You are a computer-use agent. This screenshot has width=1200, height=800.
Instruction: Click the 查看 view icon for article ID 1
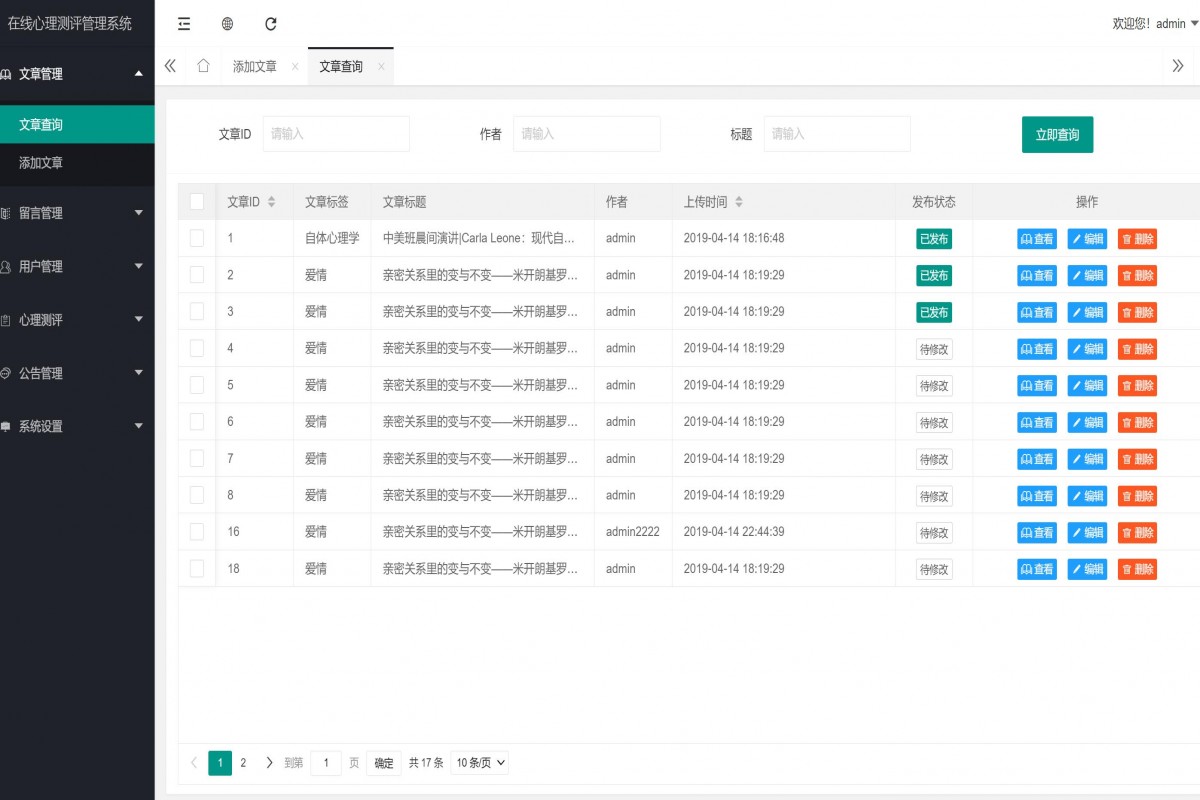[x=1037, y=238]
